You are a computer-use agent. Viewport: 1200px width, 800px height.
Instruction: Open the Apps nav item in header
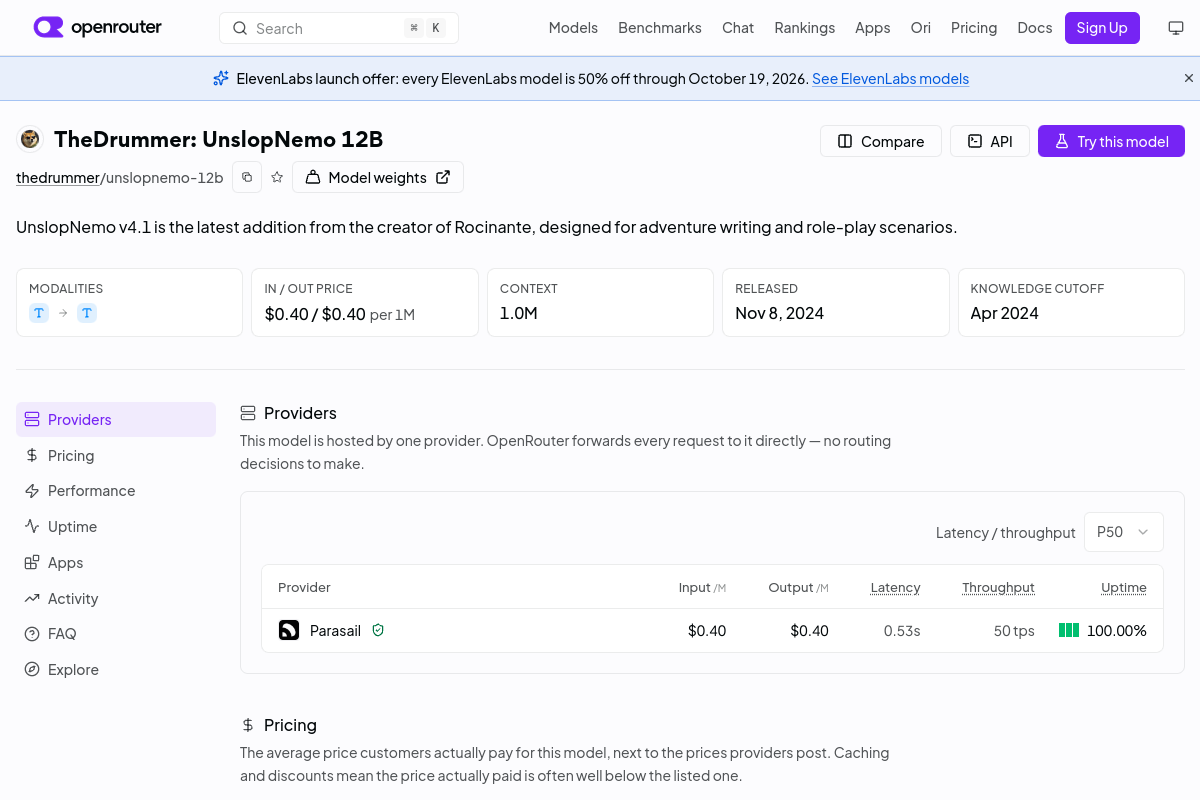(873, 28)
